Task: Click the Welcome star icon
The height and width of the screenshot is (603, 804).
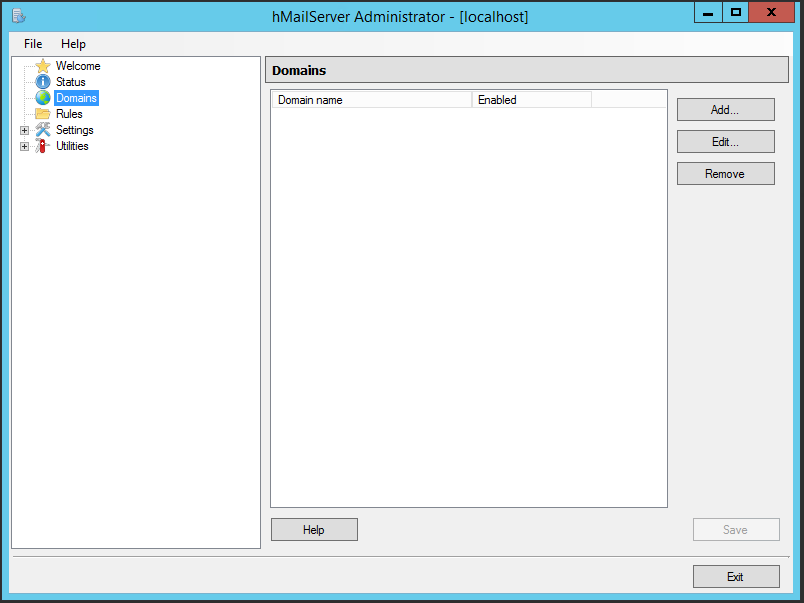Action: click(x=43, y=66)
